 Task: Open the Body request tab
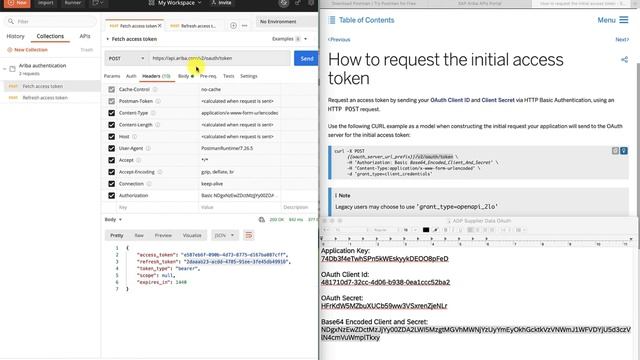coord(186,76)
